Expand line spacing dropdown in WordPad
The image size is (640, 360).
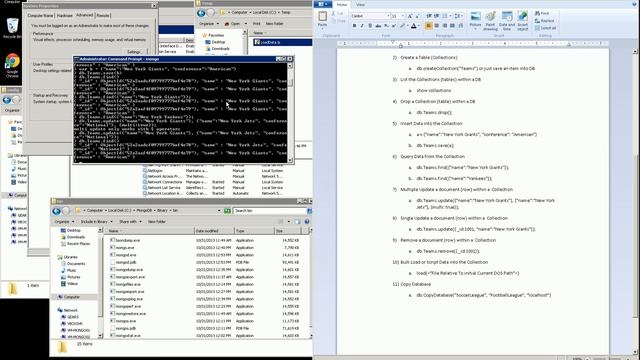click(x=461, y=16)
